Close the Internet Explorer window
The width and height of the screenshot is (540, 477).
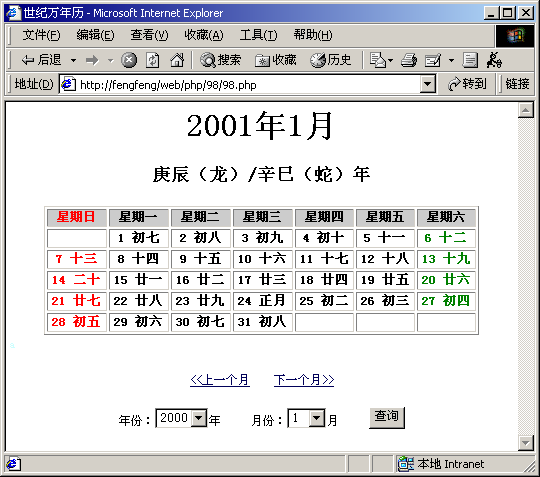(x=526, y=13)
